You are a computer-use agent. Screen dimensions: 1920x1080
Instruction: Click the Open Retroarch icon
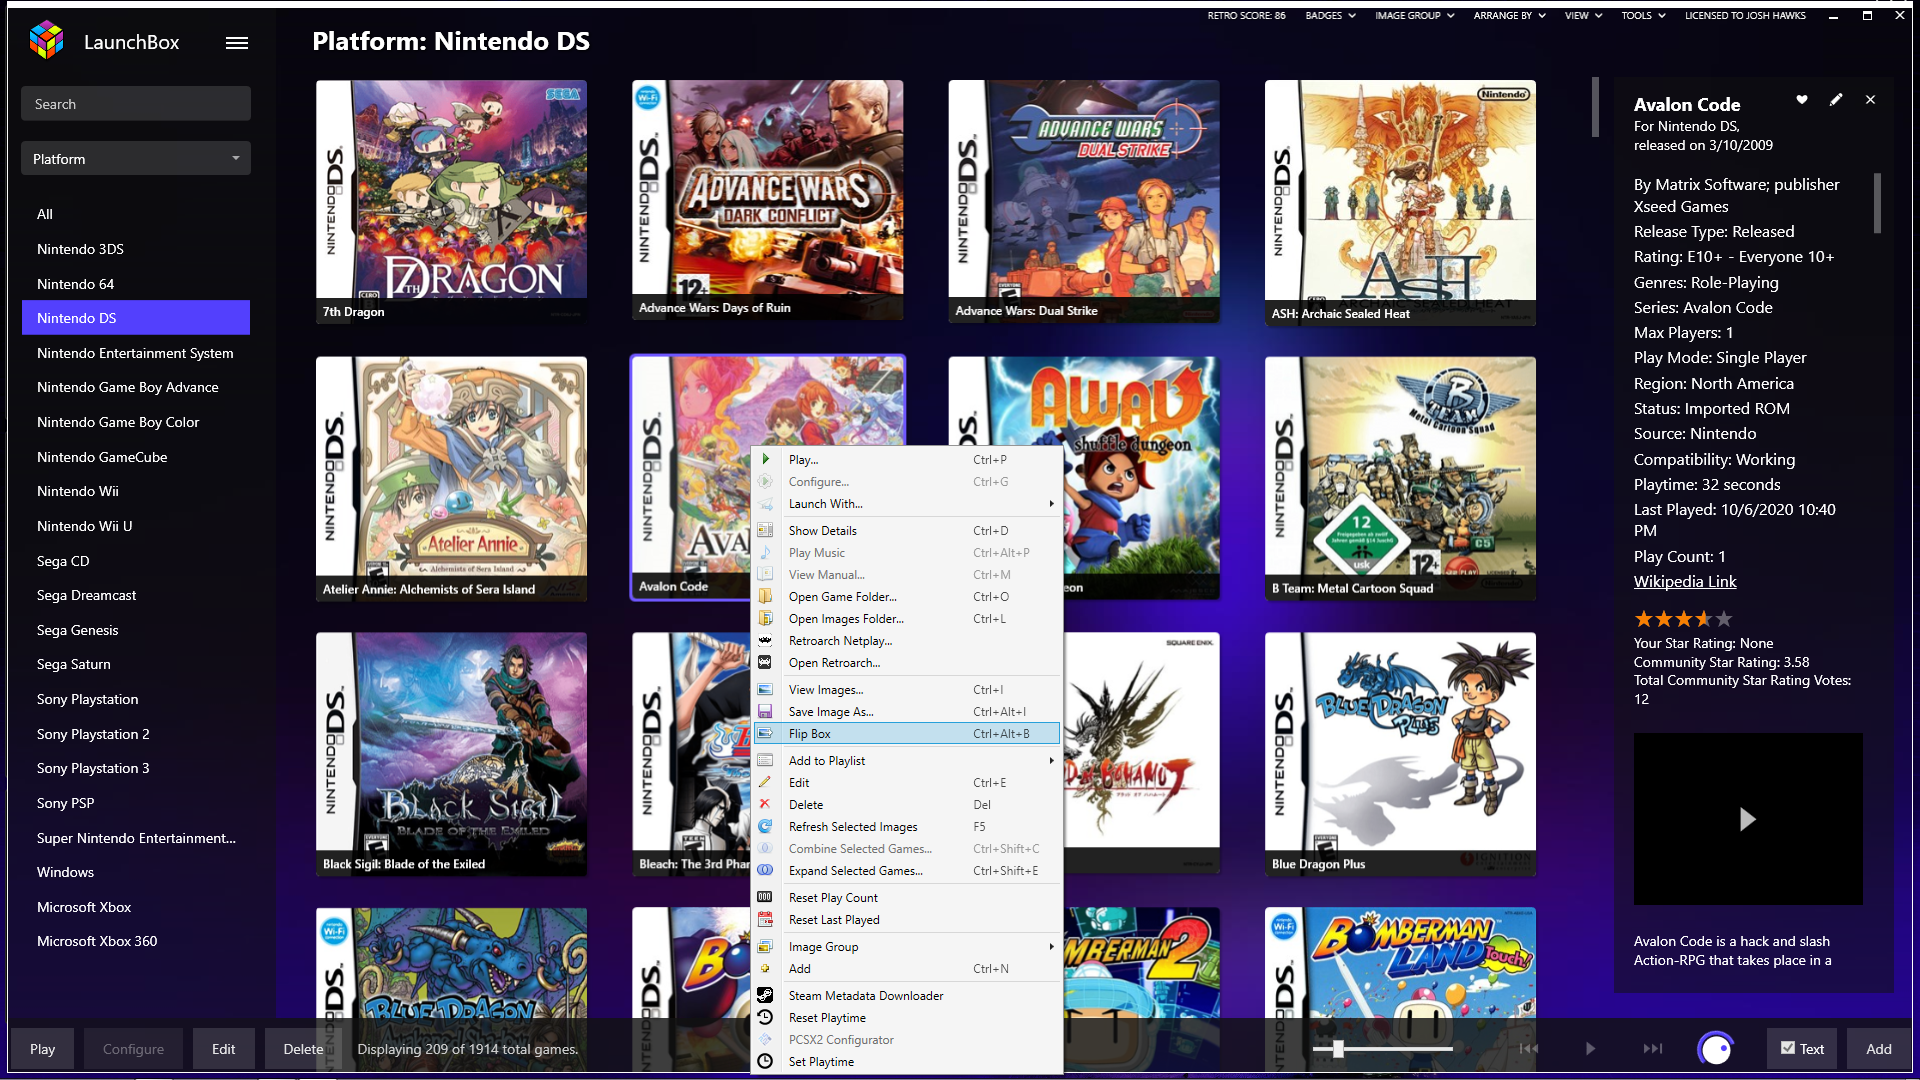765,662
